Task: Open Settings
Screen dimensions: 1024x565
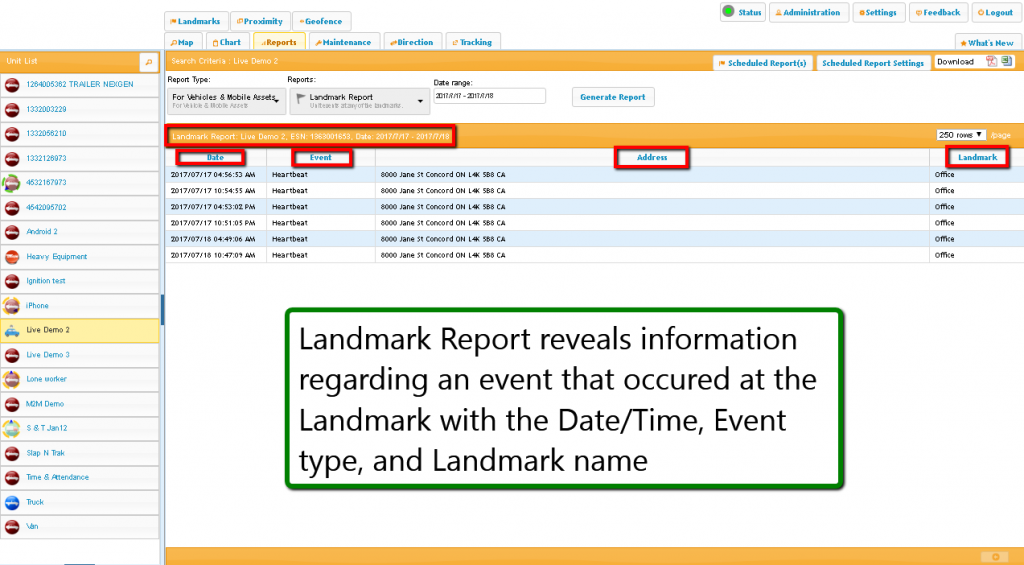Action: pyautogui.click(x=878, y=12)
